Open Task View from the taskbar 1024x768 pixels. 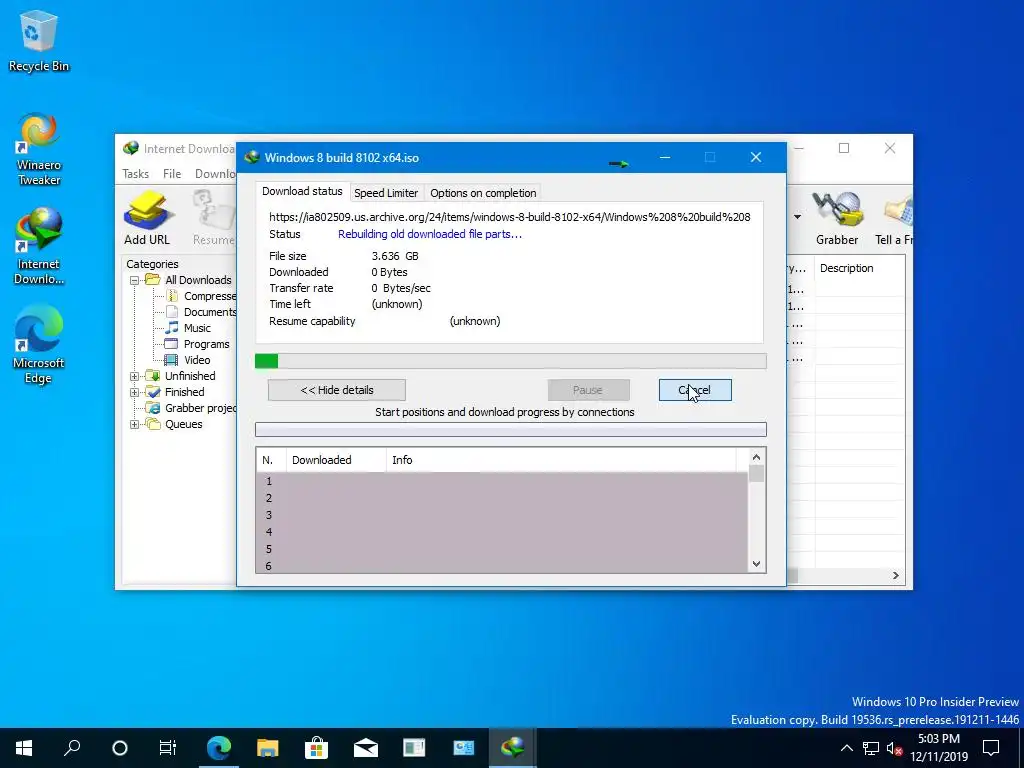pos(168,748)
